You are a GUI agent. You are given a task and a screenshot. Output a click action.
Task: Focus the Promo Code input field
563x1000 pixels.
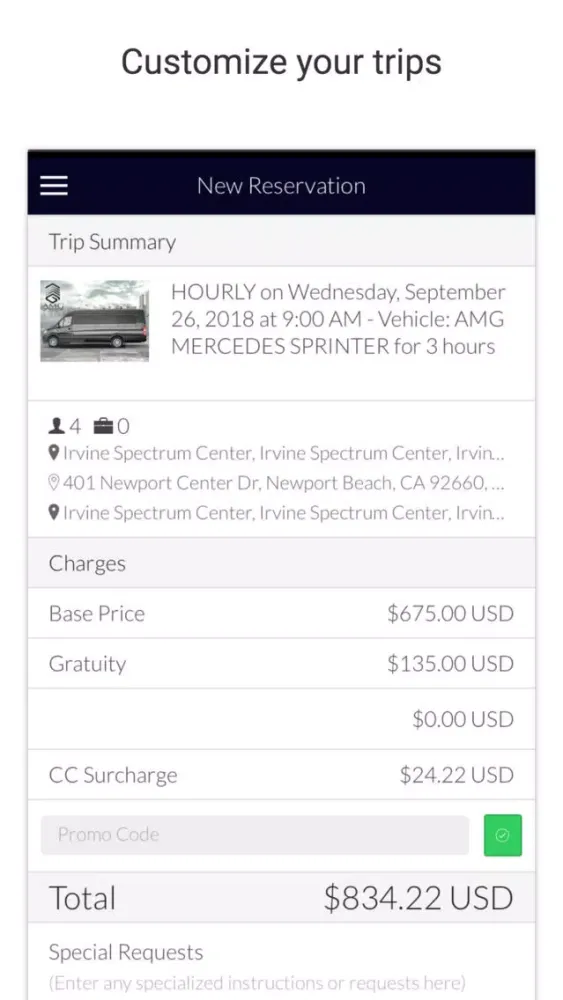click(x=255, y=835)
